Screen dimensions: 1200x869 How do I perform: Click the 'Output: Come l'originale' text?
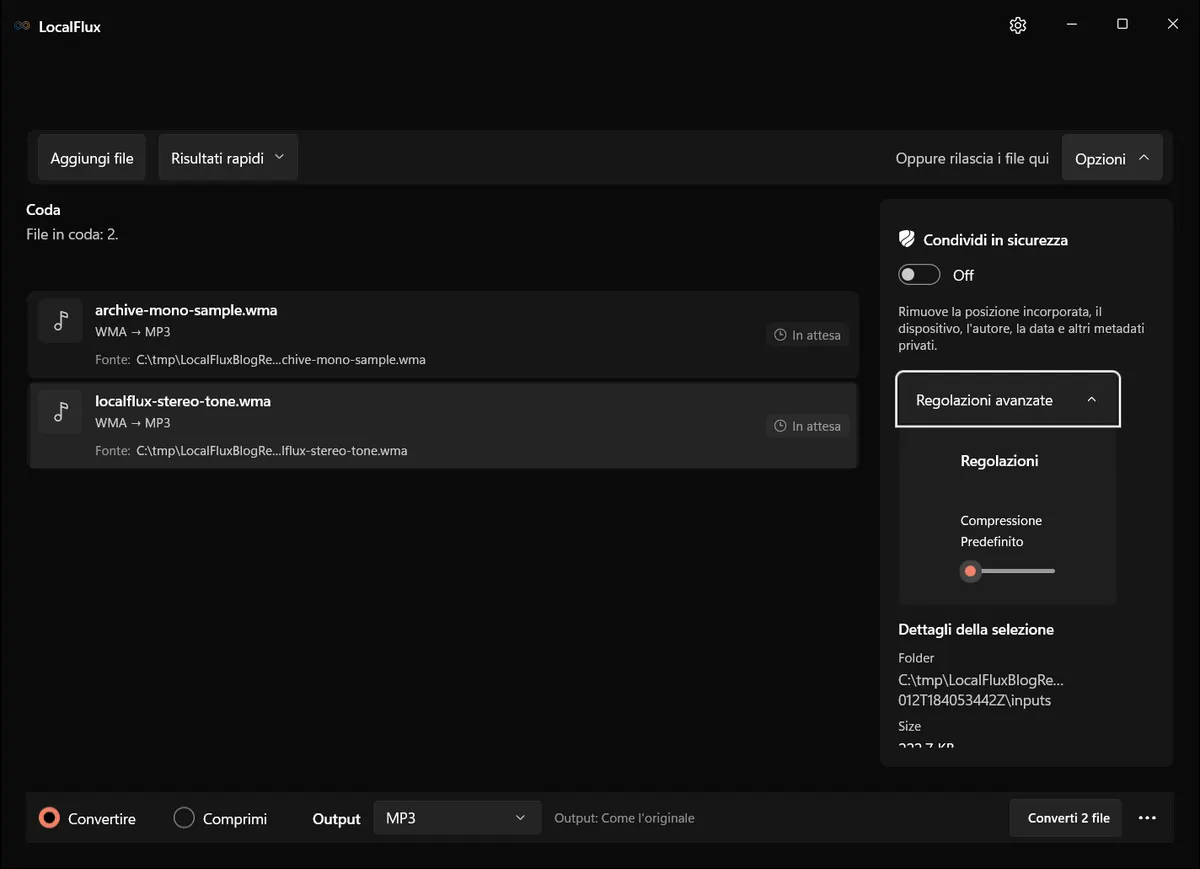tap(624, 818)
